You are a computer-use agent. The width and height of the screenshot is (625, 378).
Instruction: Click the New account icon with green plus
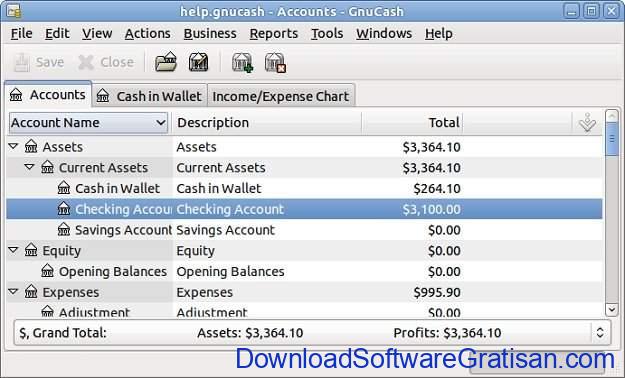[x=242, y=63]
